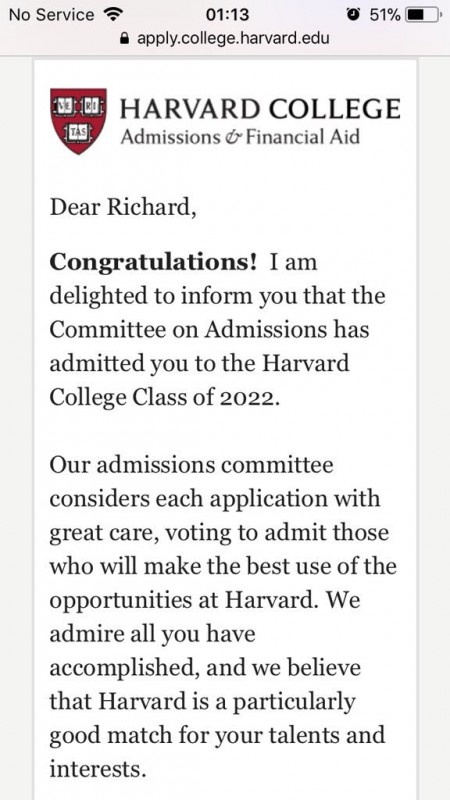Tap the alarm clock status icon
This screenshot has height=800, width=450.
pos(353,14)
